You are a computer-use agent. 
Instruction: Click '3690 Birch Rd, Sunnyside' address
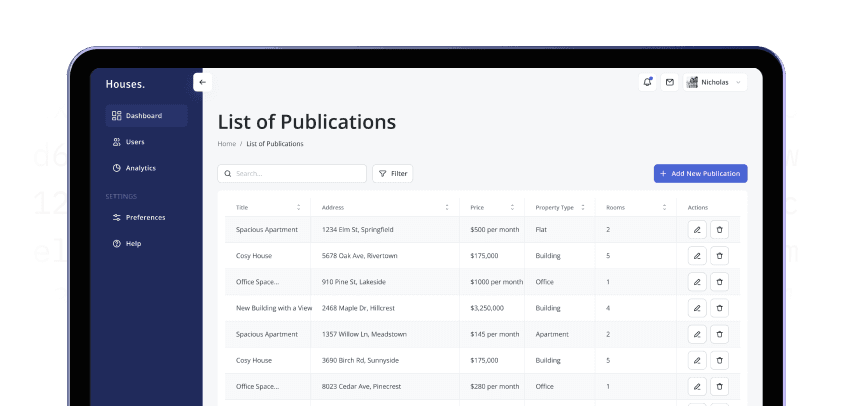(360, 360)
